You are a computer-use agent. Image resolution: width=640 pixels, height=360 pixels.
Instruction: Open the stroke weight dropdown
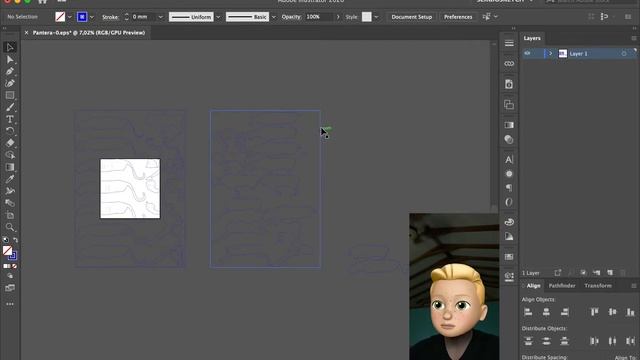click(x=160, y=17)
